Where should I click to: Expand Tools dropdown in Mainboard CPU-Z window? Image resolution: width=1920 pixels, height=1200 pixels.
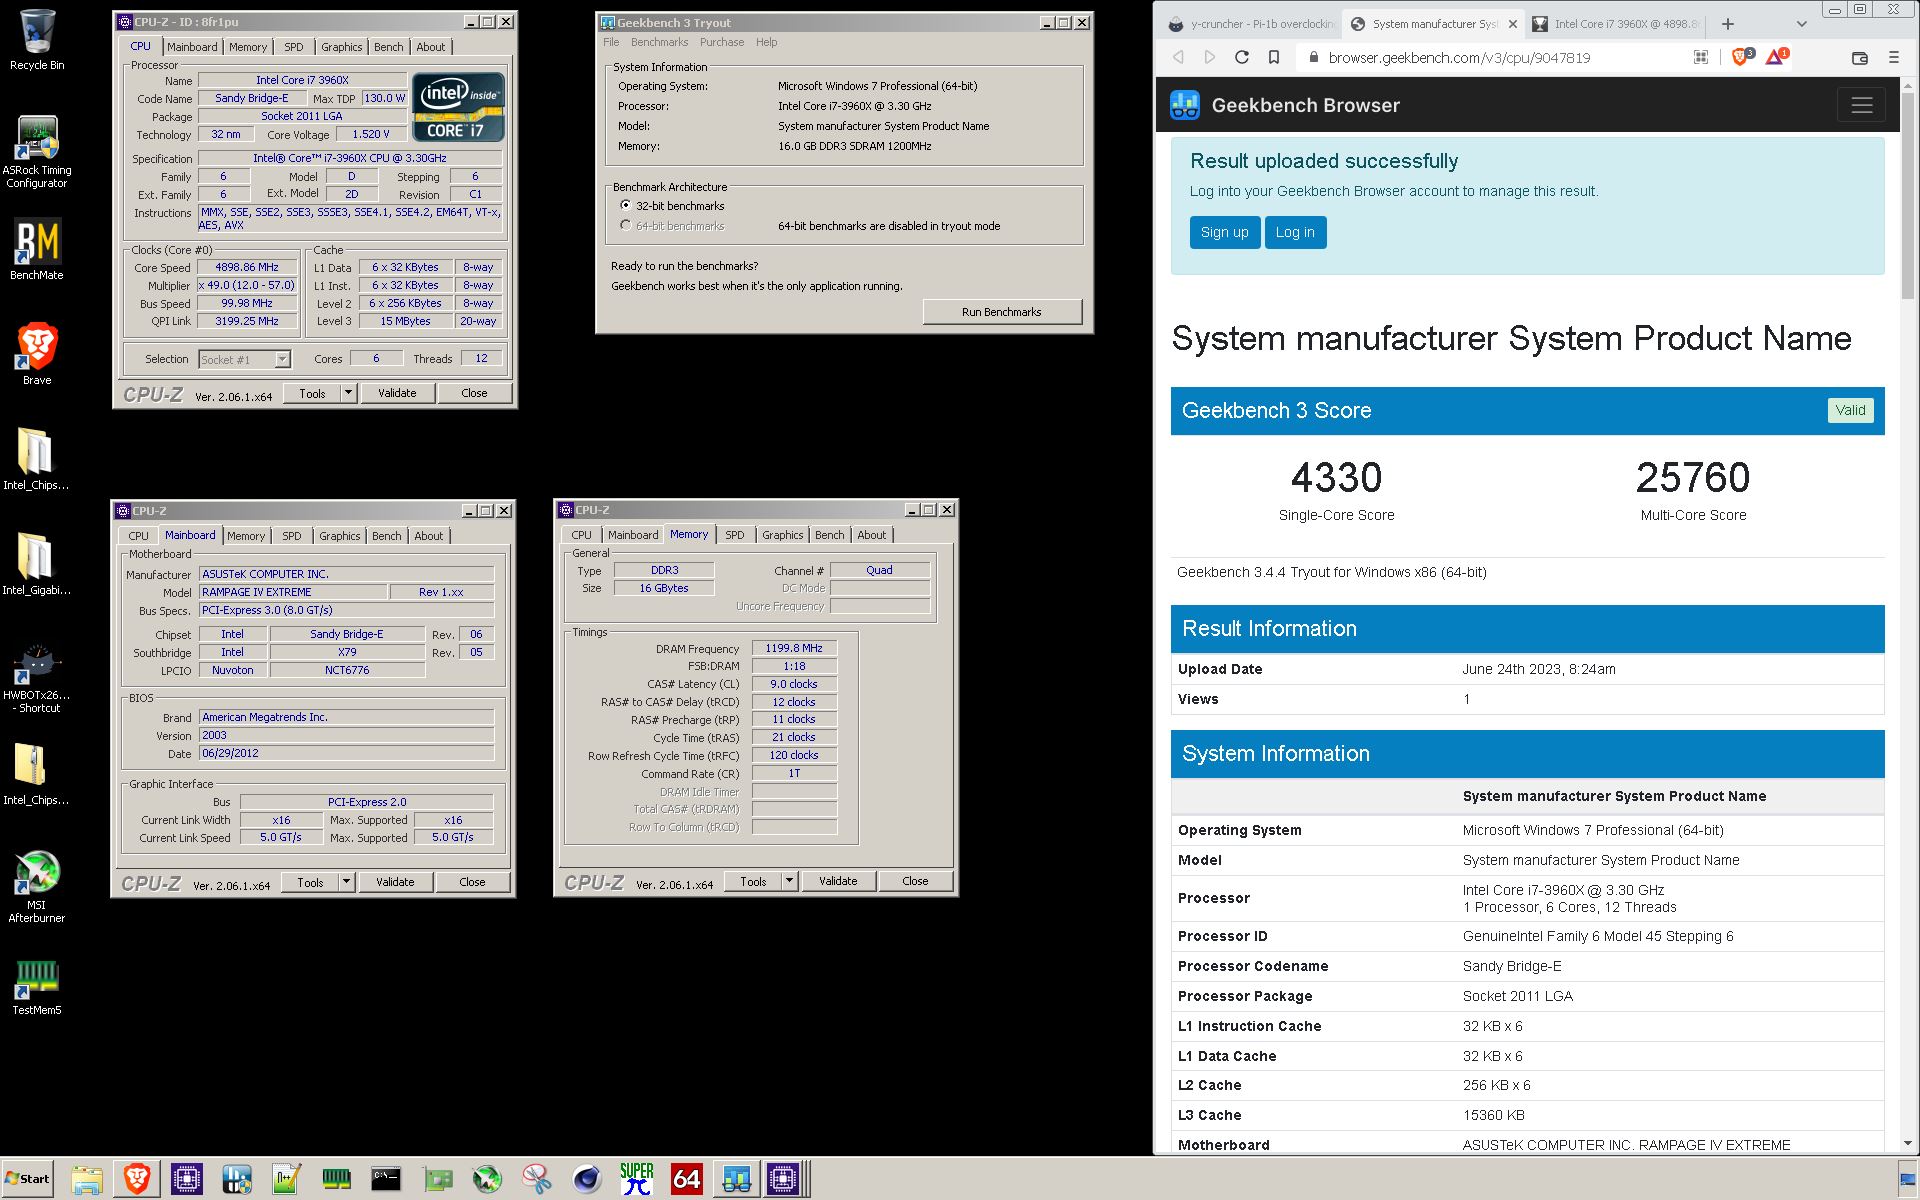click(x=347, y=882)
